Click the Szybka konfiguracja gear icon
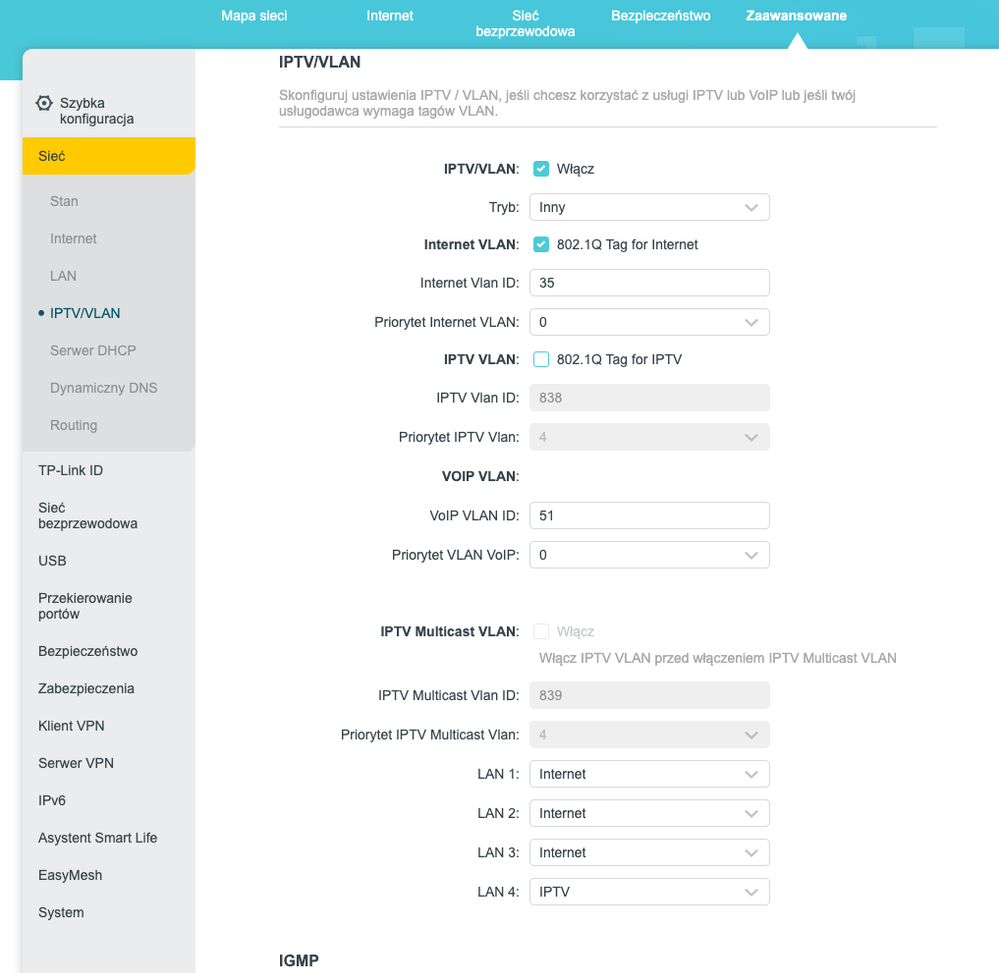Image resolution: width=999 pixels, height=973 pixels. [44, 103]
